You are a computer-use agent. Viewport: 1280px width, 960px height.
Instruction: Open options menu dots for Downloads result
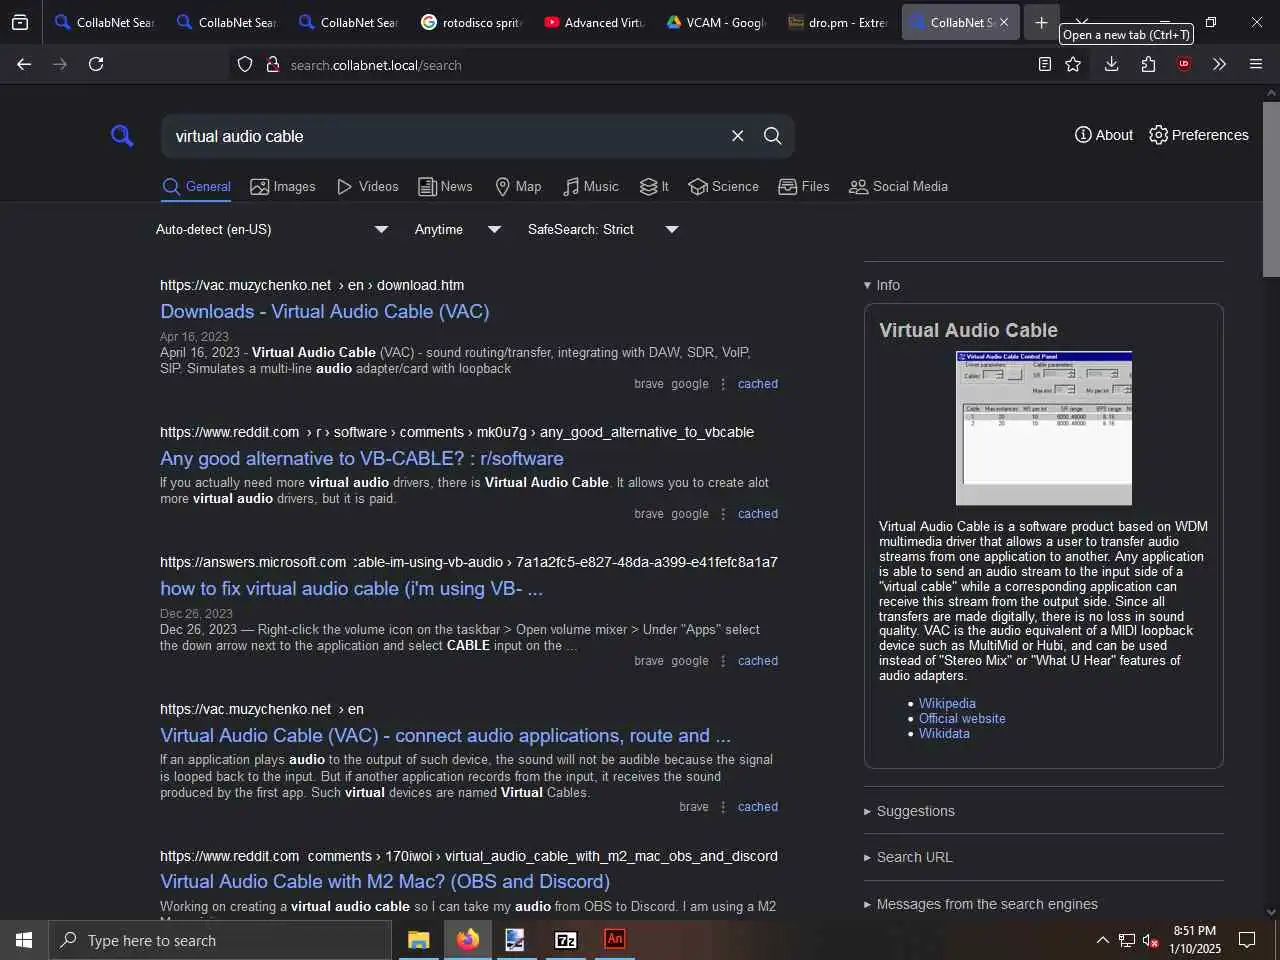(x=723, y=384)
